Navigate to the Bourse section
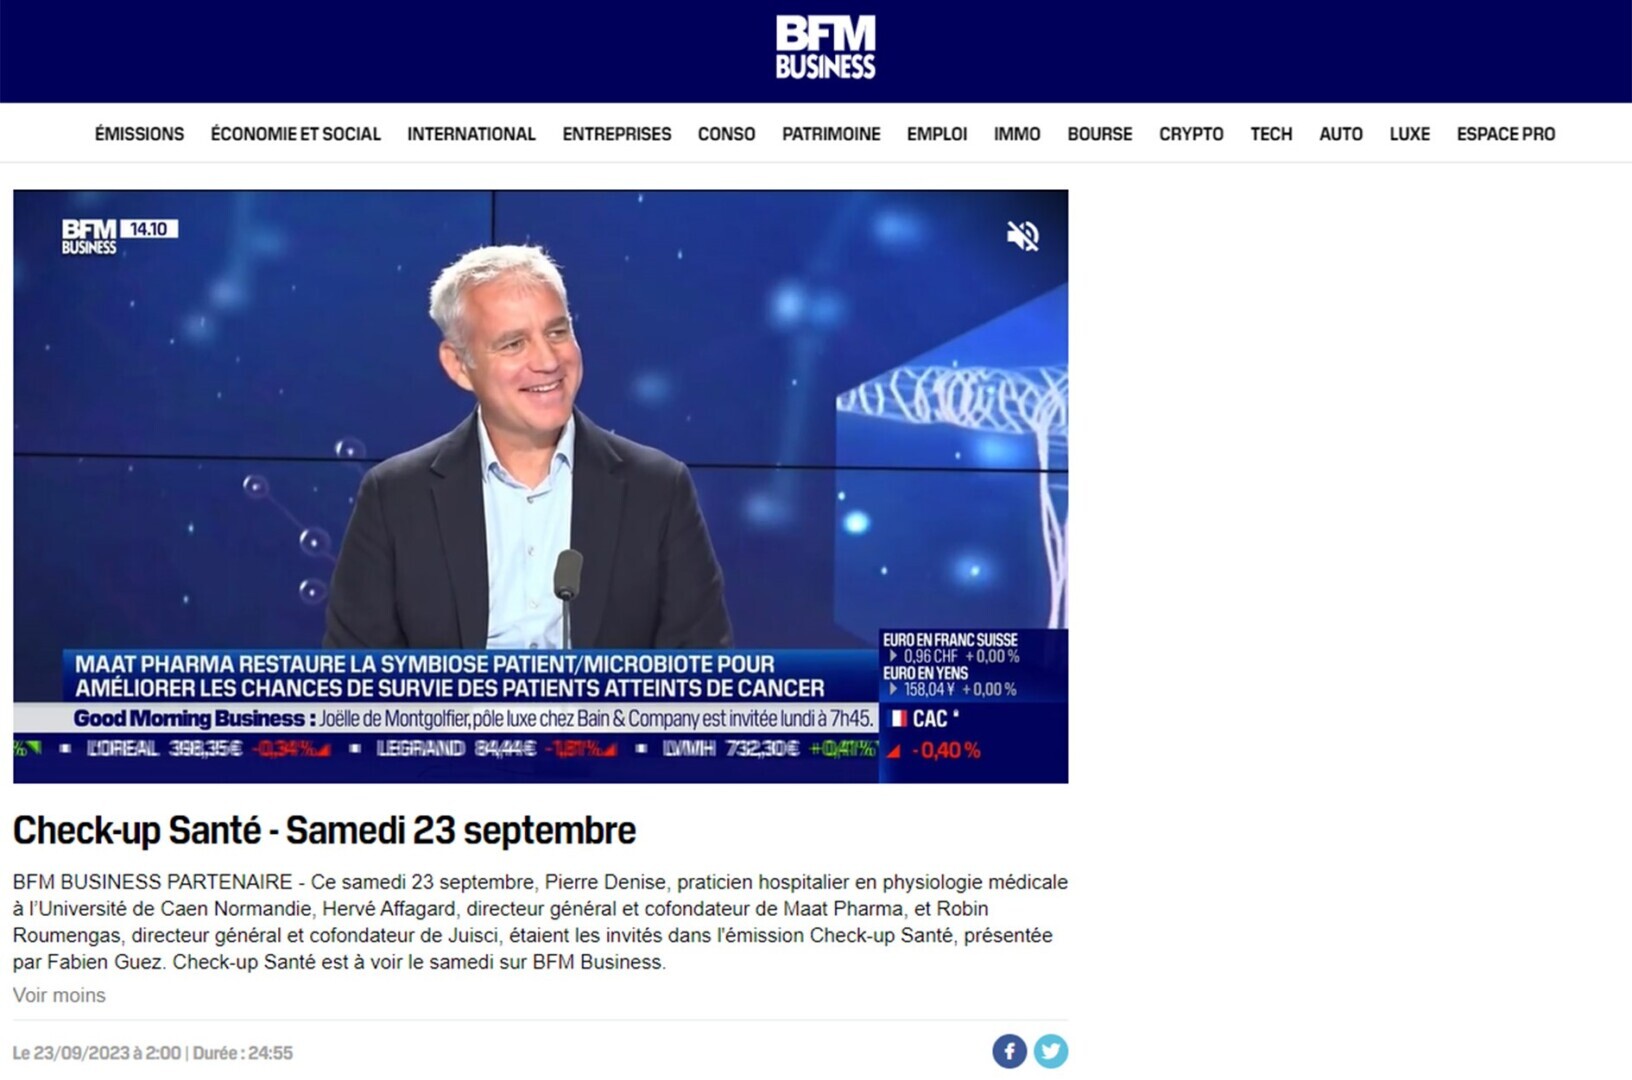Image resolution: width=1632 pixels, height=1080 pixels. pos(1099,134)
